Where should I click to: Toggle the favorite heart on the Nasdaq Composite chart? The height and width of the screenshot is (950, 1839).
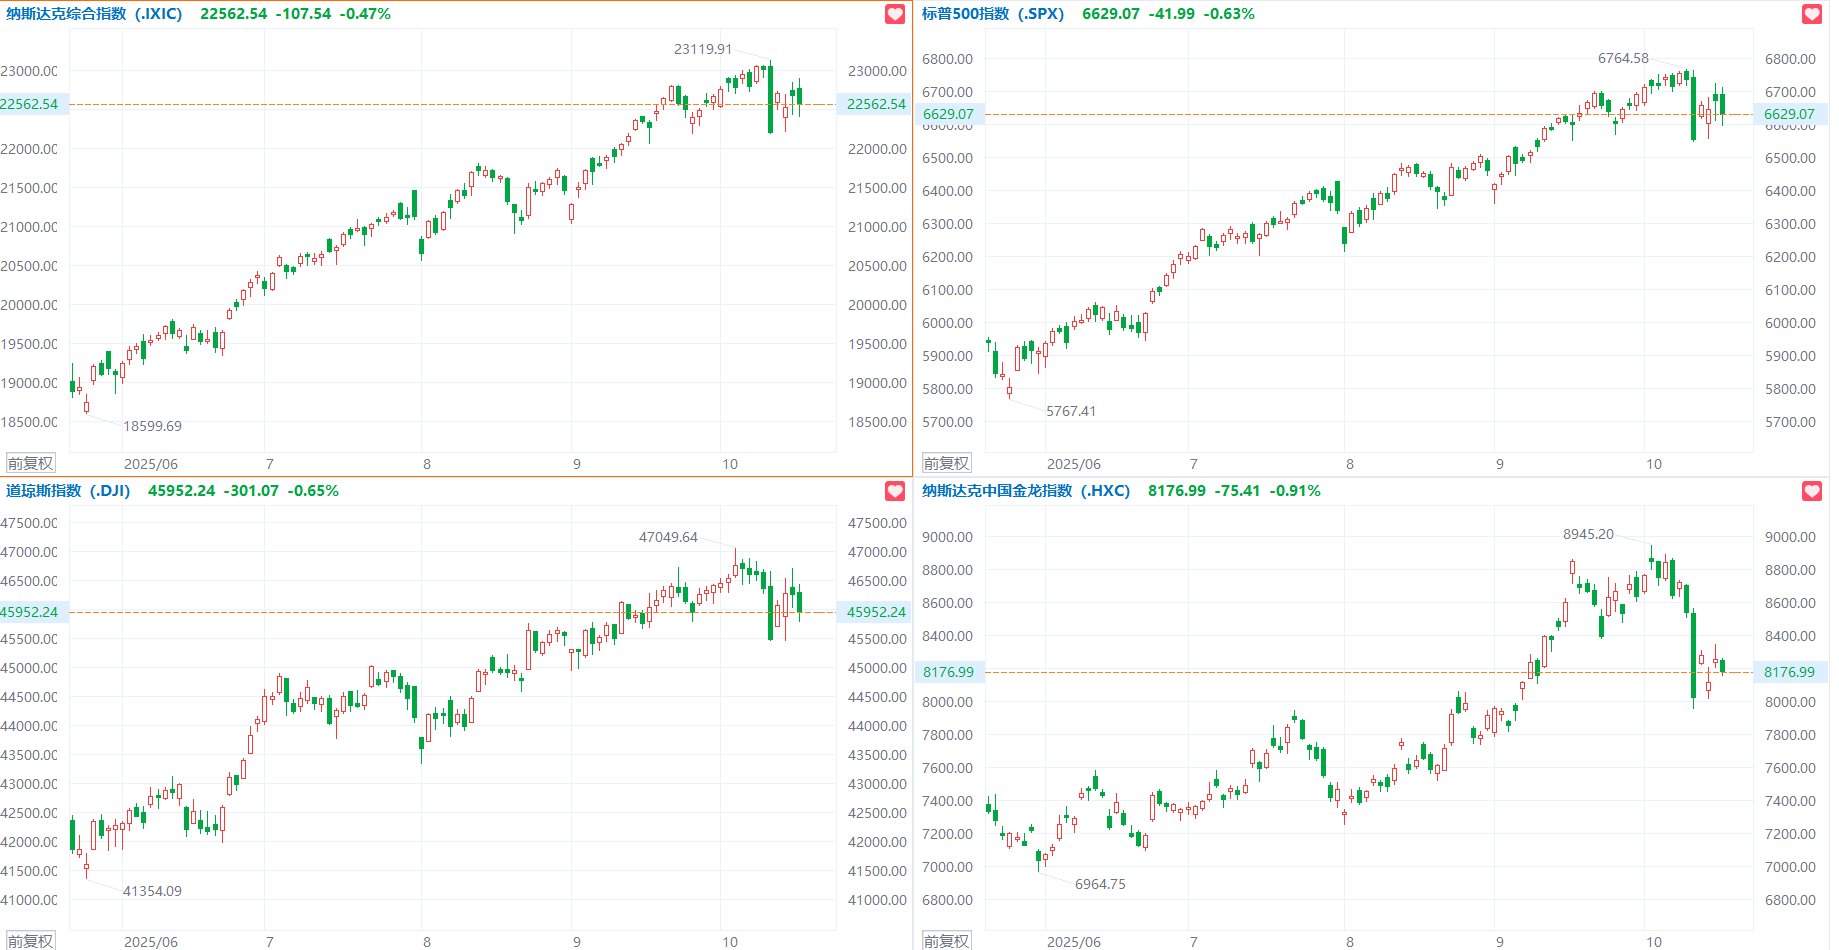tap(895, 14)
